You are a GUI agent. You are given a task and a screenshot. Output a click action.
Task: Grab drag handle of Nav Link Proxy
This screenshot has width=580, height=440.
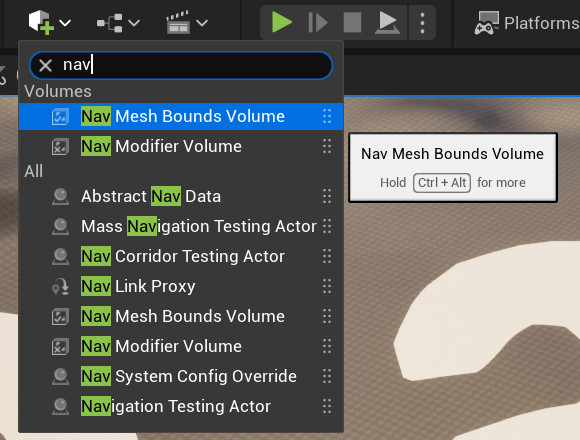327,286
